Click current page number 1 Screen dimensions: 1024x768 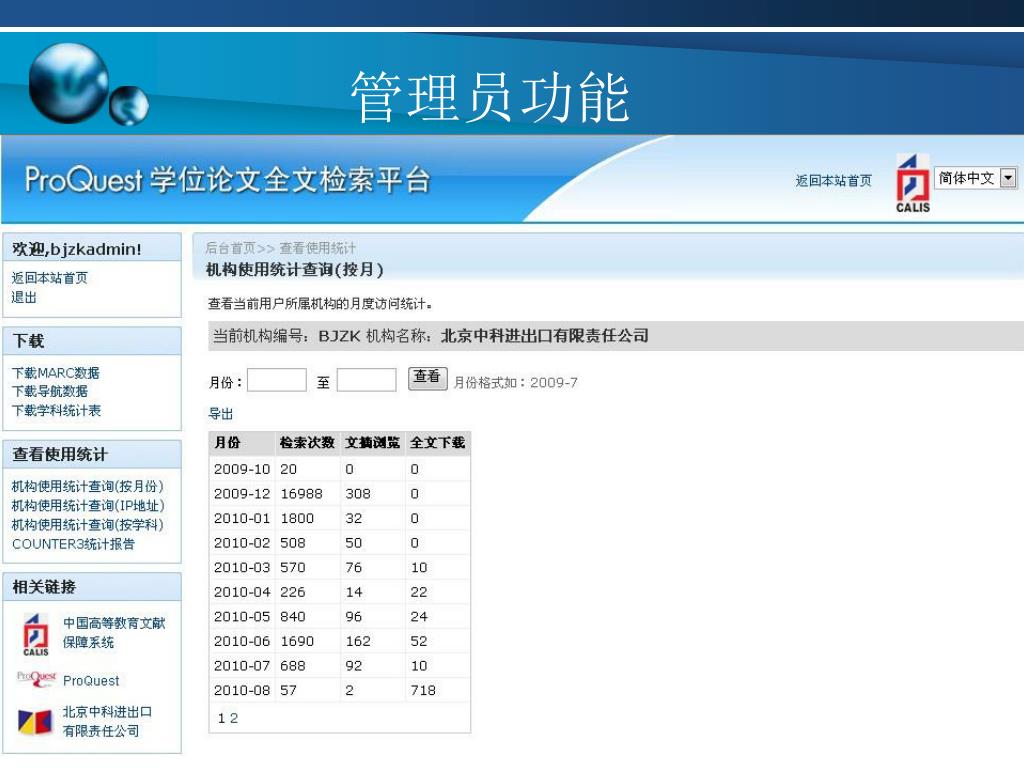click(221, 718)
